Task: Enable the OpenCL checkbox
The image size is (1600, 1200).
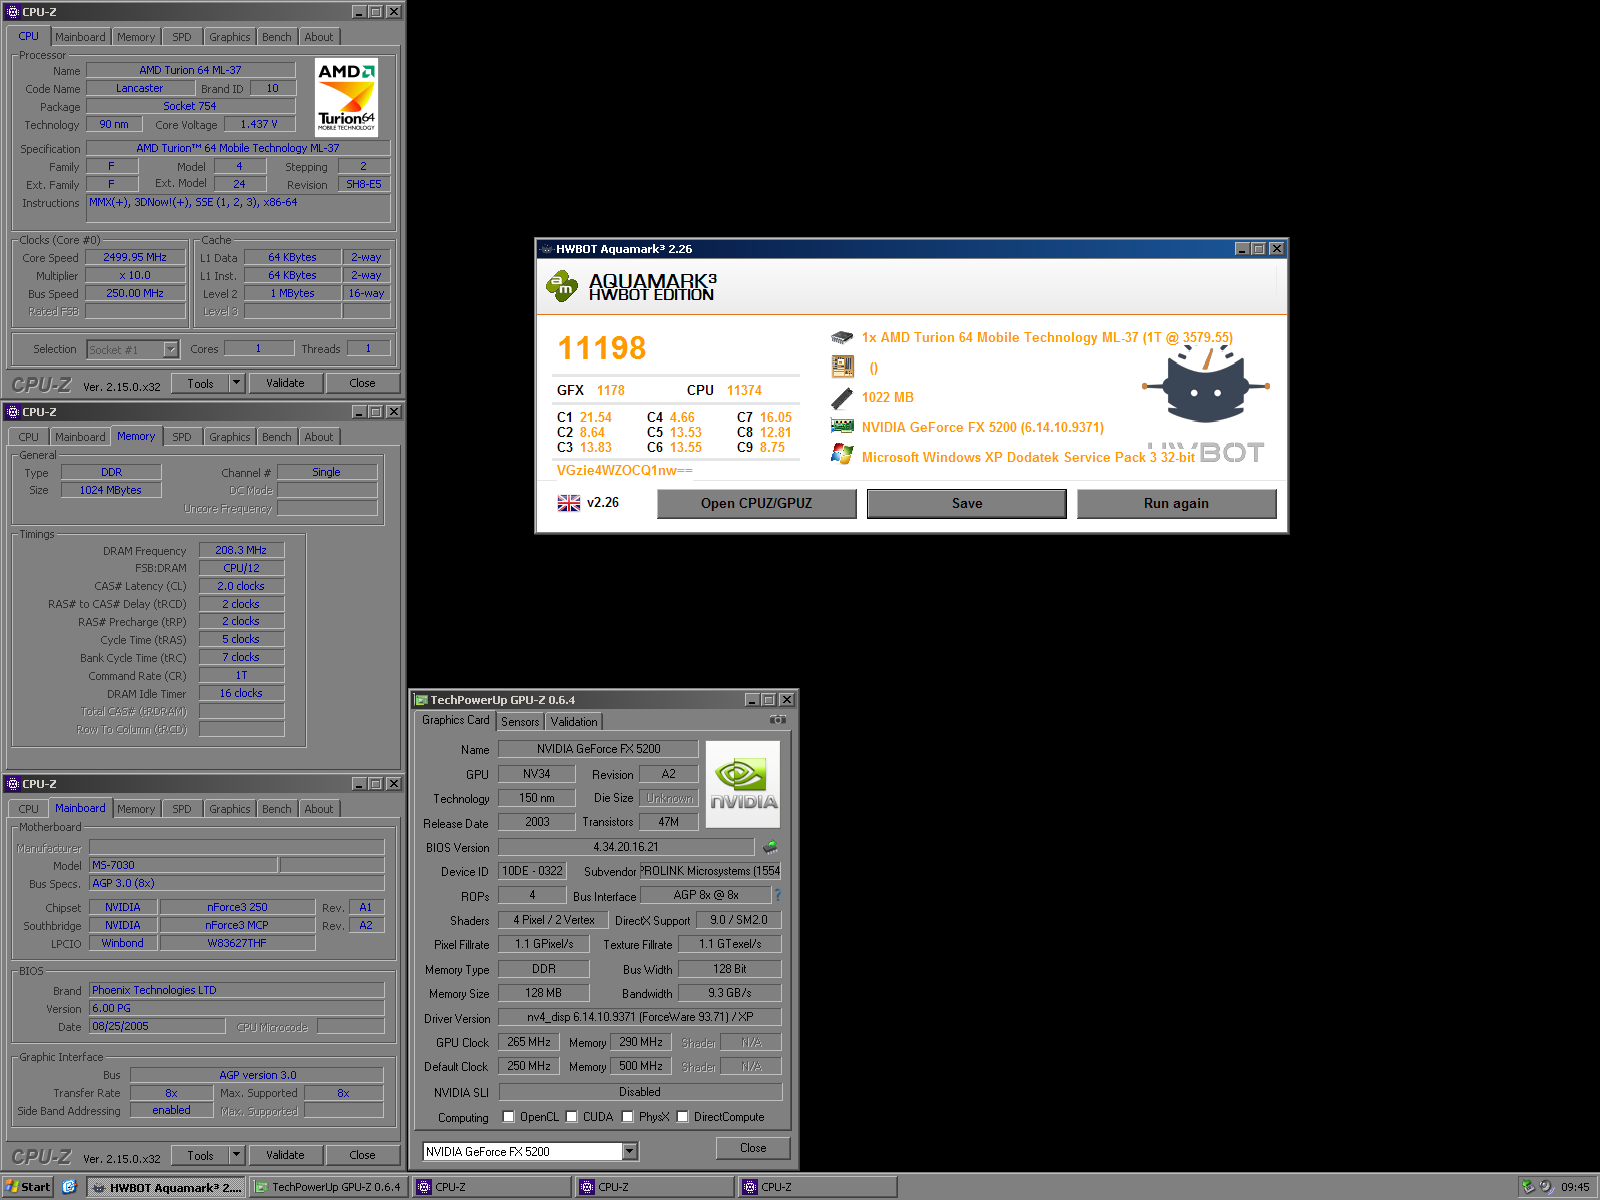Action: [x=508, y=1117]
